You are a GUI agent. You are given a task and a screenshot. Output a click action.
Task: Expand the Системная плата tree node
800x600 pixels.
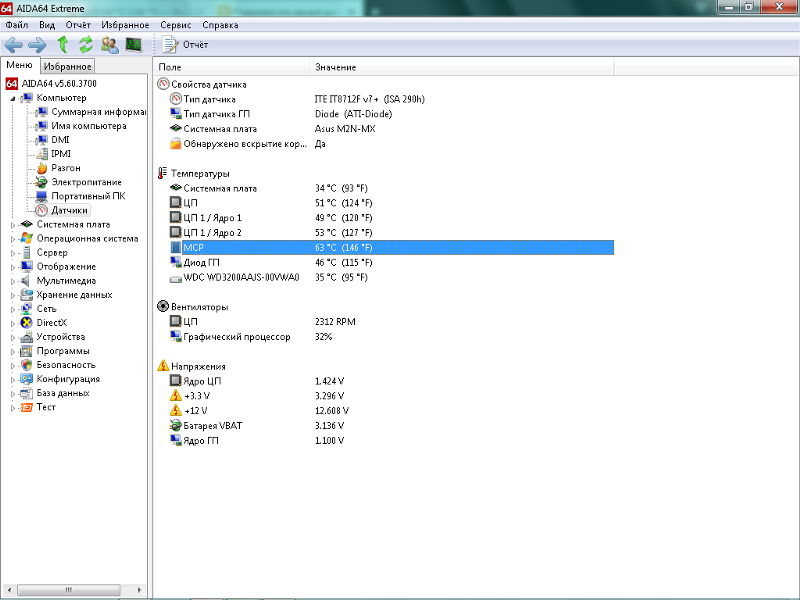[13, 224]
